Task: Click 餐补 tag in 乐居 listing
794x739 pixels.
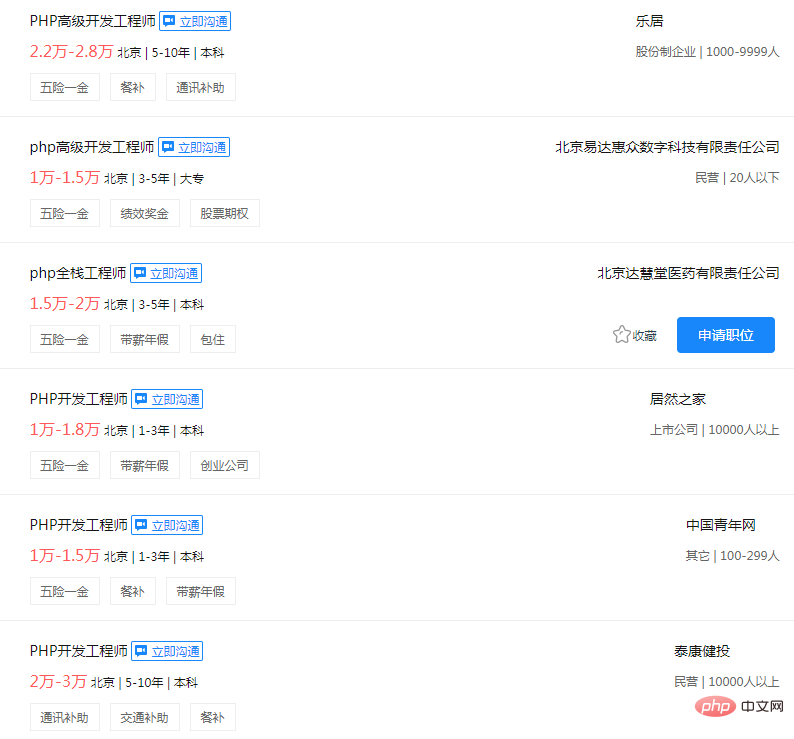Action: point(133,87)
